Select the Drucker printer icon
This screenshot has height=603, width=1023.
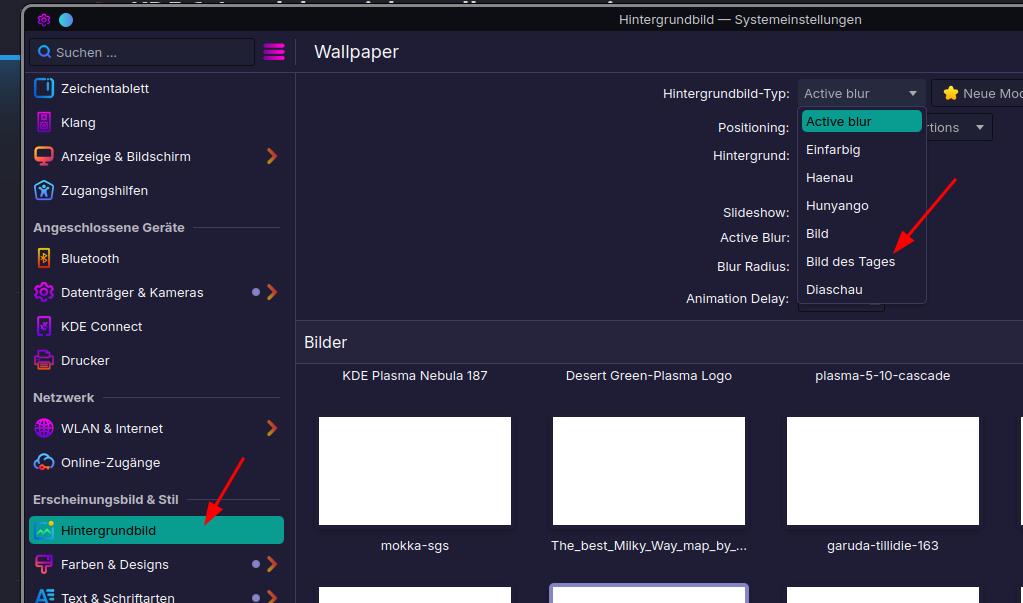click(44, 360)
